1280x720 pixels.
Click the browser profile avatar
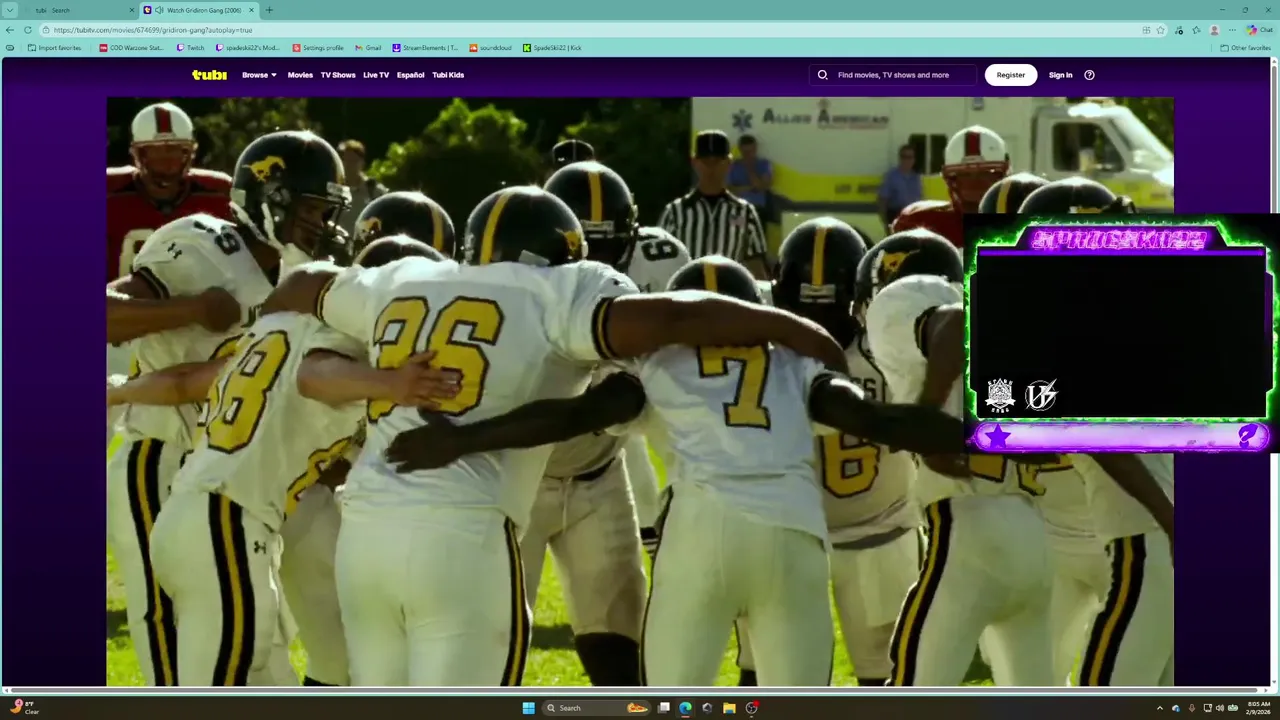(x=1214, y=30)
